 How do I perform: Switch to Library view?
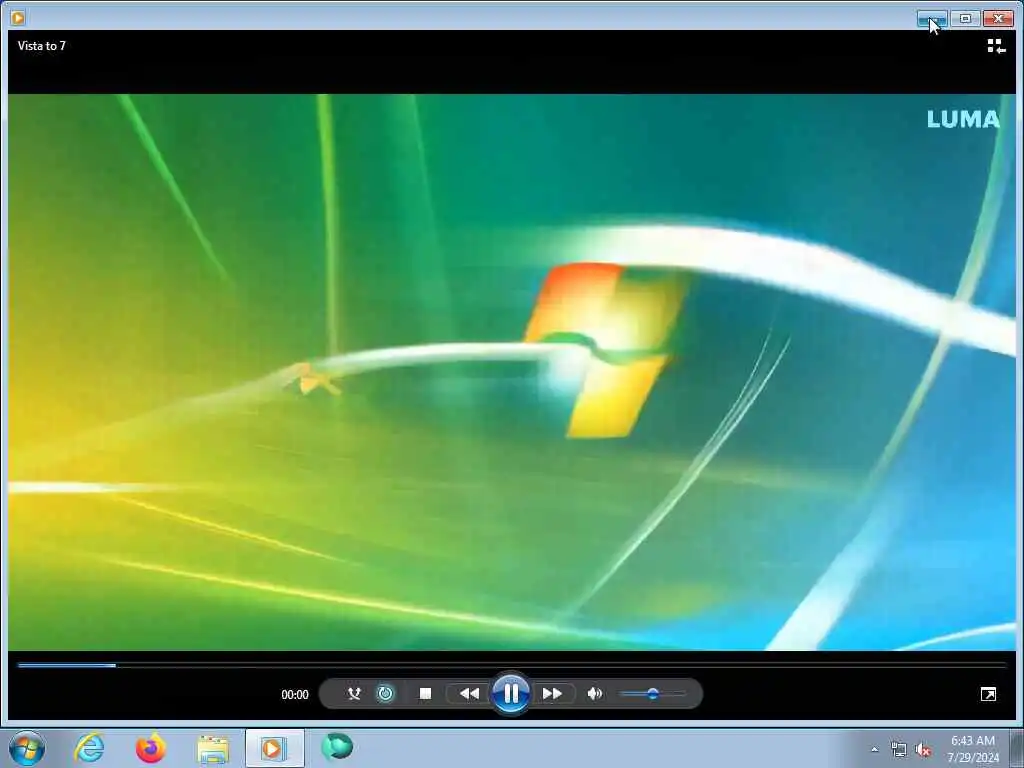995,46
